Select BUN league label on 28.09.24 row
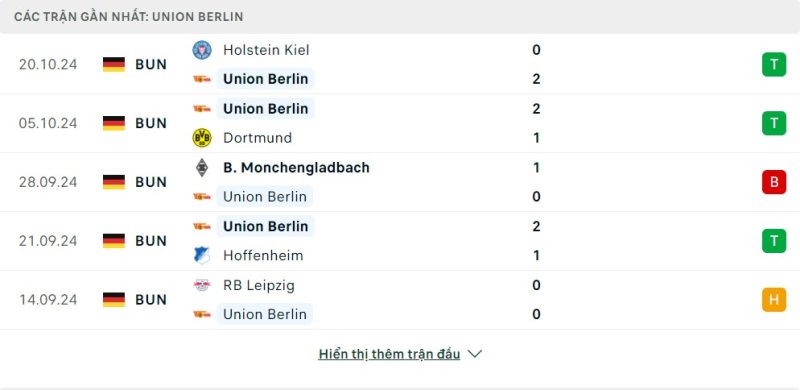The width and height of the screenshot is (800, 390). click(151, 182)
